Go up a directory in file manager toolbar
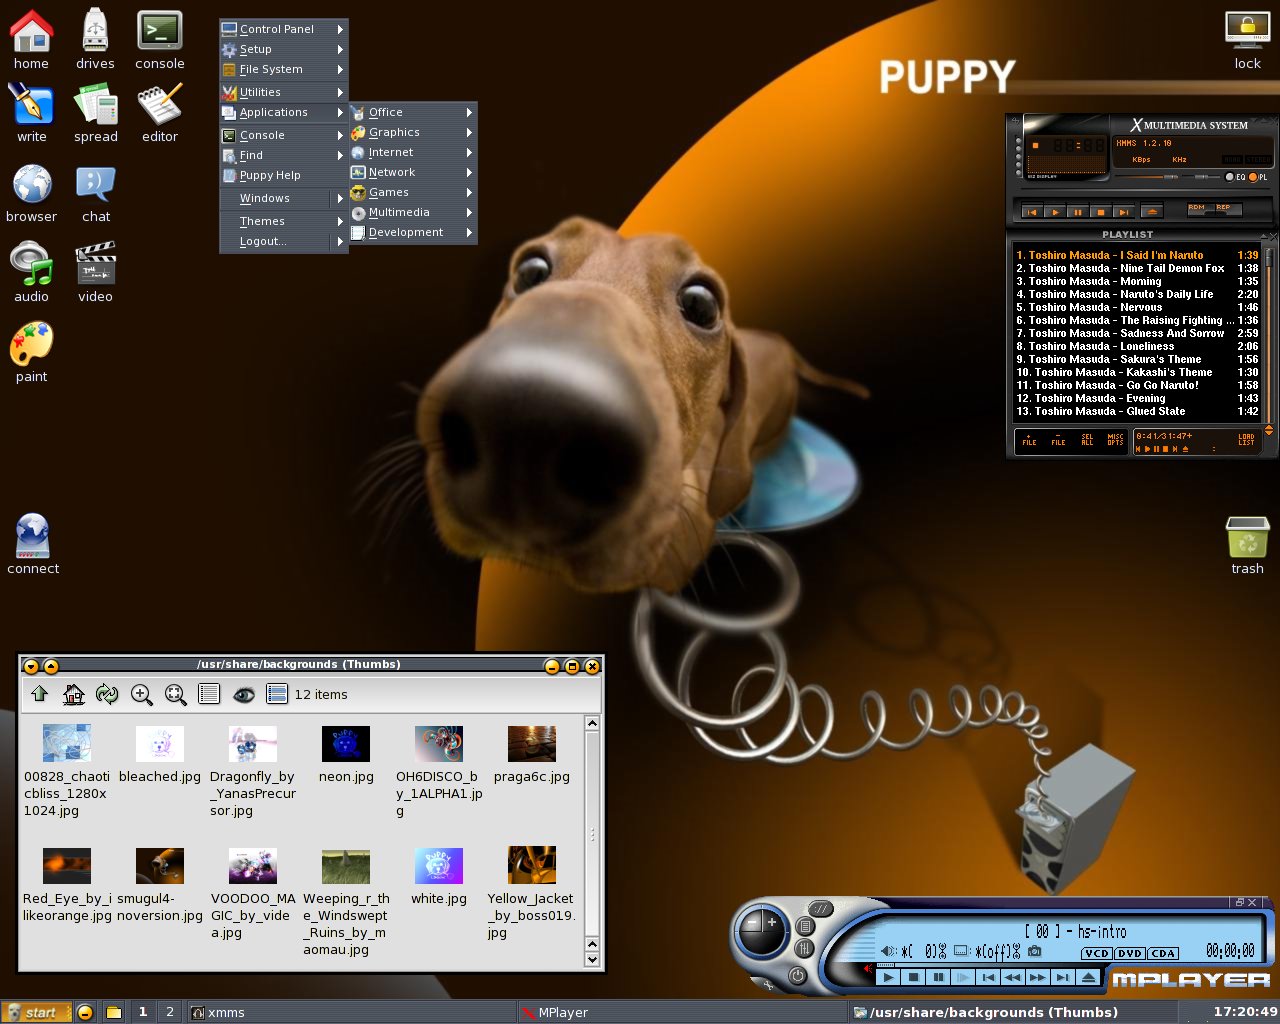Viewport: 1280px width, 1024px height. pyautogui.click(x=40, y=694)
